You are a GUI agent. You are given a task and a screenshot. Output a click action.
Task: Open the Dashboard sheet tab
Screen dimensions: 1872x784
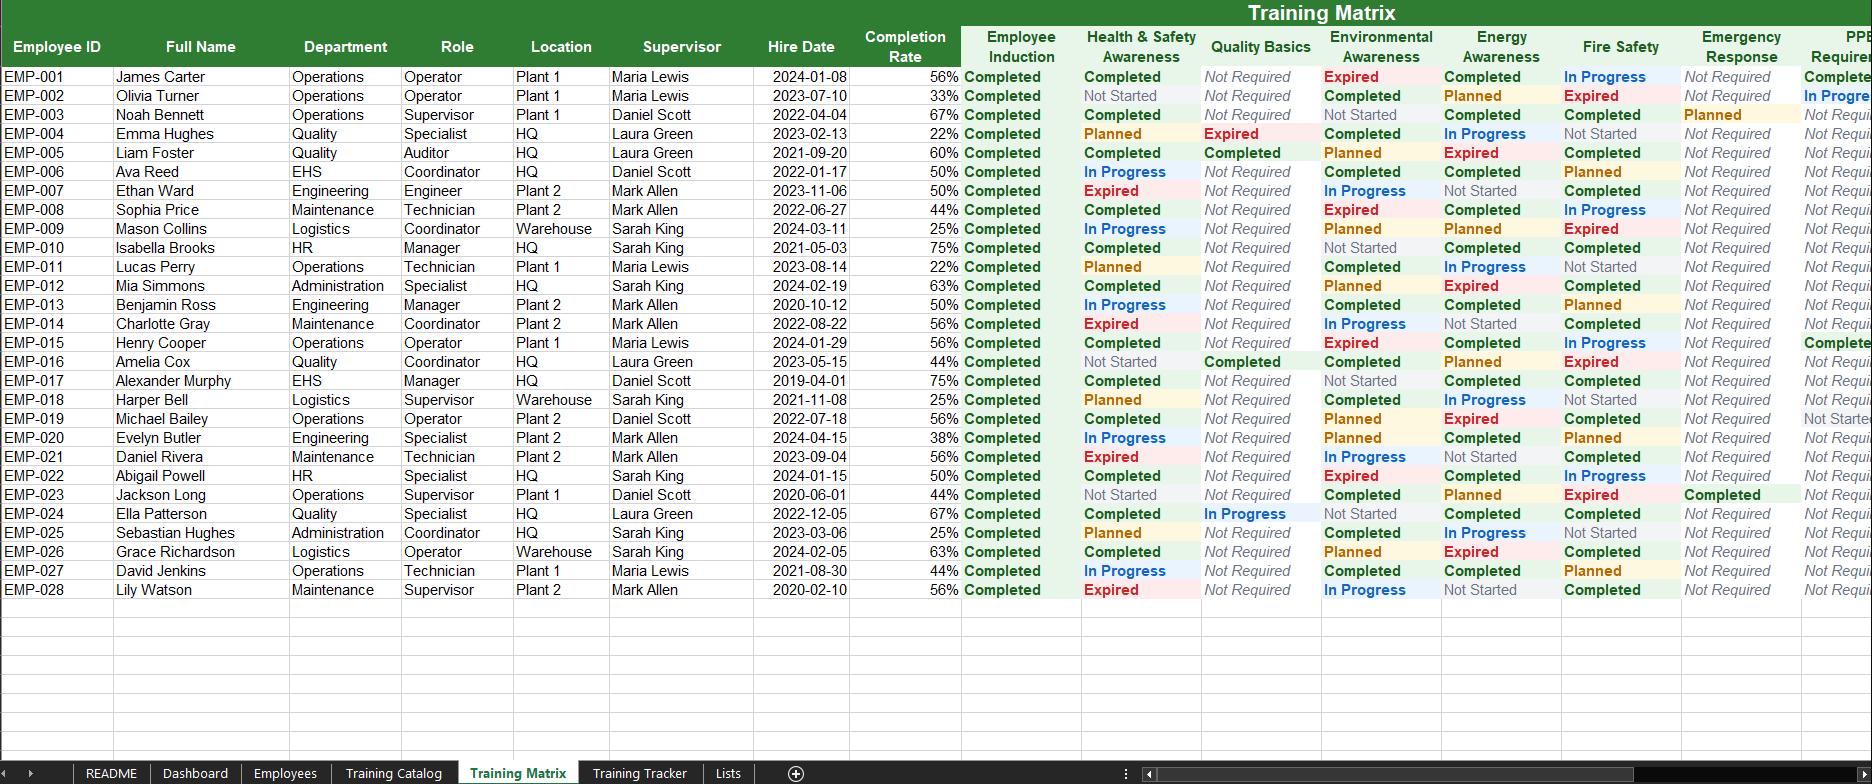coord(195,773)
